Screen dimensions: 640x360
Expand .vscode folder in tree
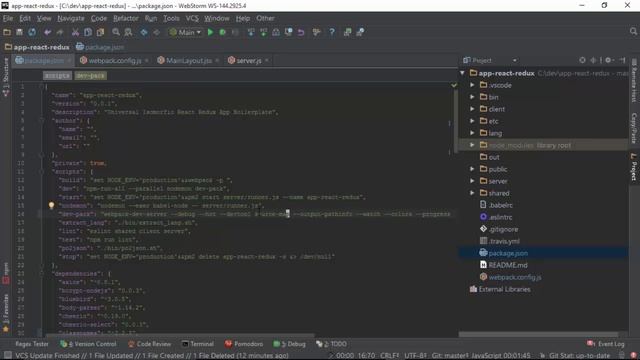point(472,85)
